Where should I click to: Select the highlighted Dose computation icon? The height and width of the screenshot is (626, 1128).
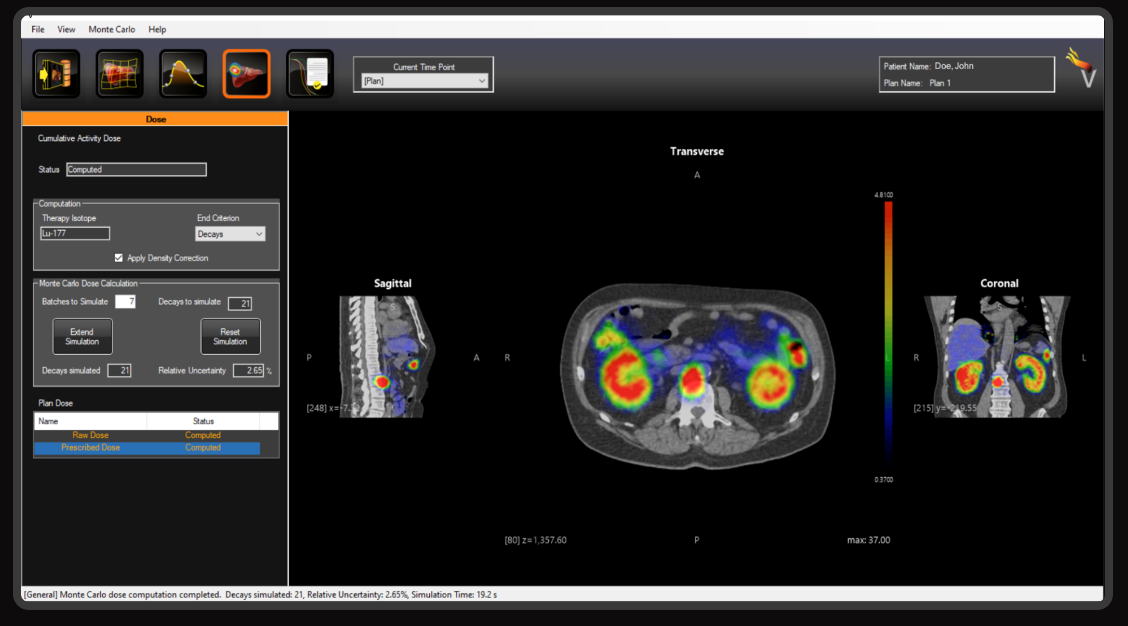pyautogui.click(x=246, y=73)
